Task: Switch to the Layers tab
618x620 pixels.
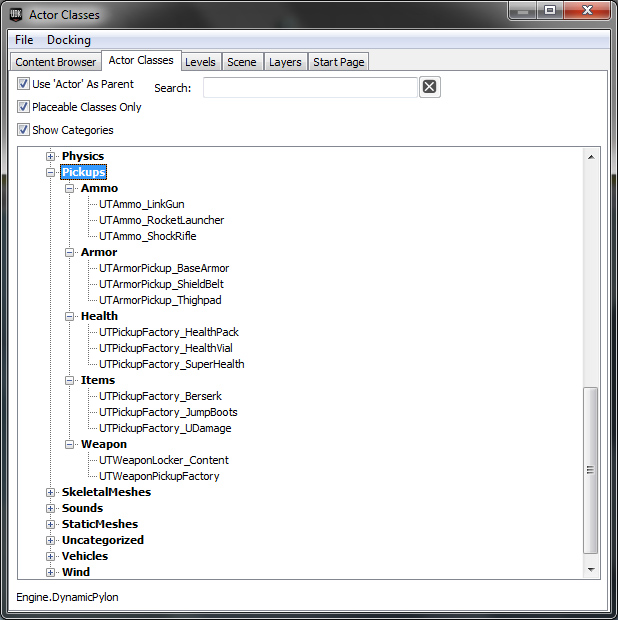Action: [285, 62]
